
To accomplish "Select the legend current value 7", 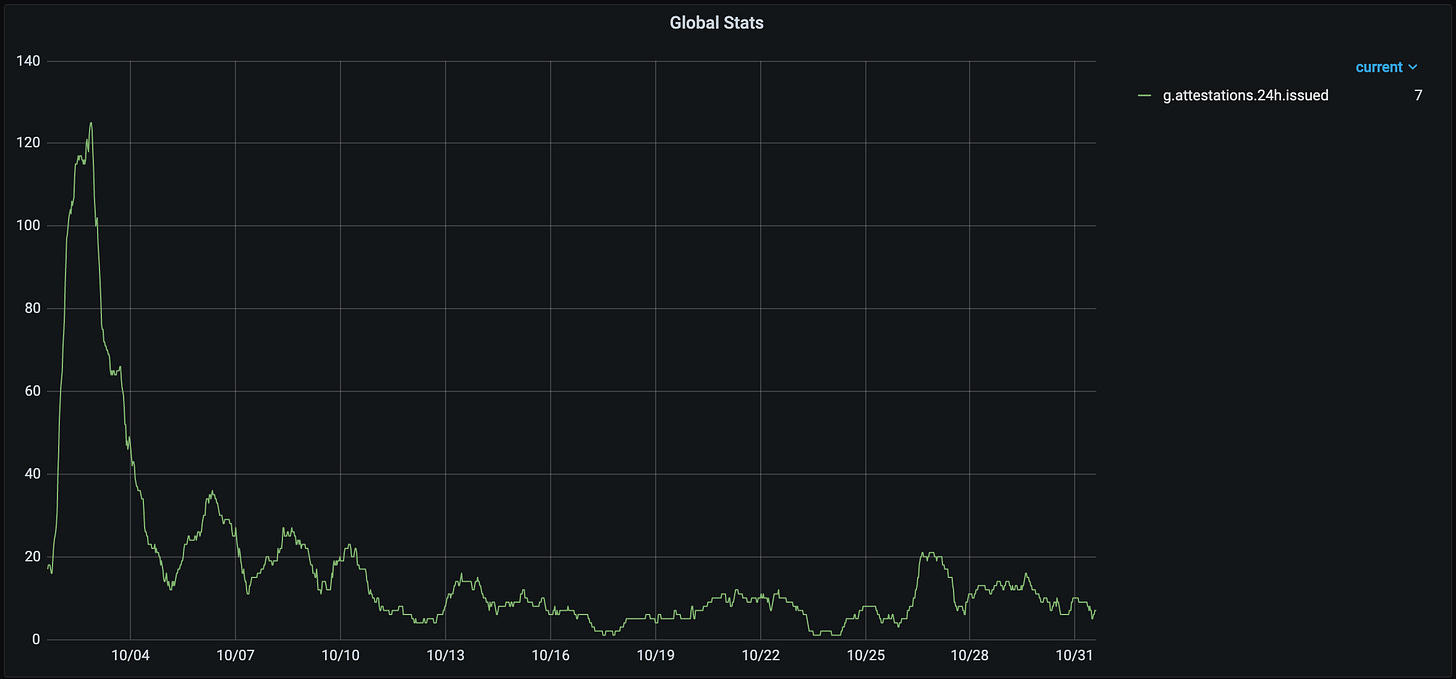I will point(1418,95).
